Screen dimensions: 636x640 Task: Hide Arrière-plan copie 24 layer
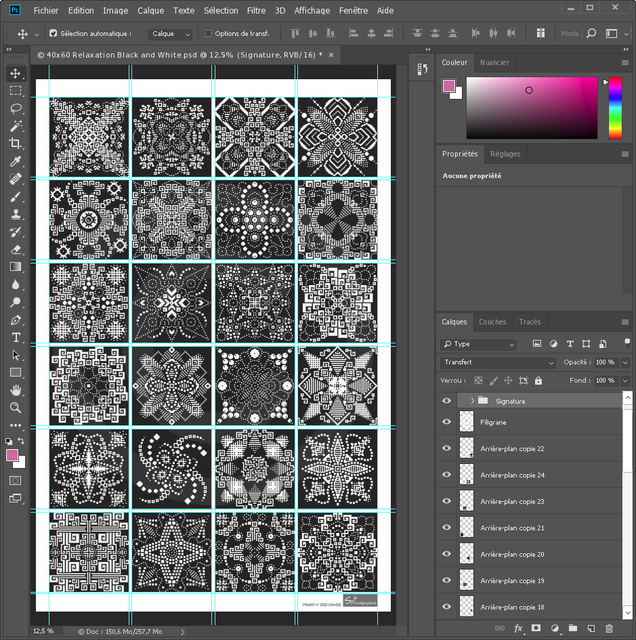(447, 475)
